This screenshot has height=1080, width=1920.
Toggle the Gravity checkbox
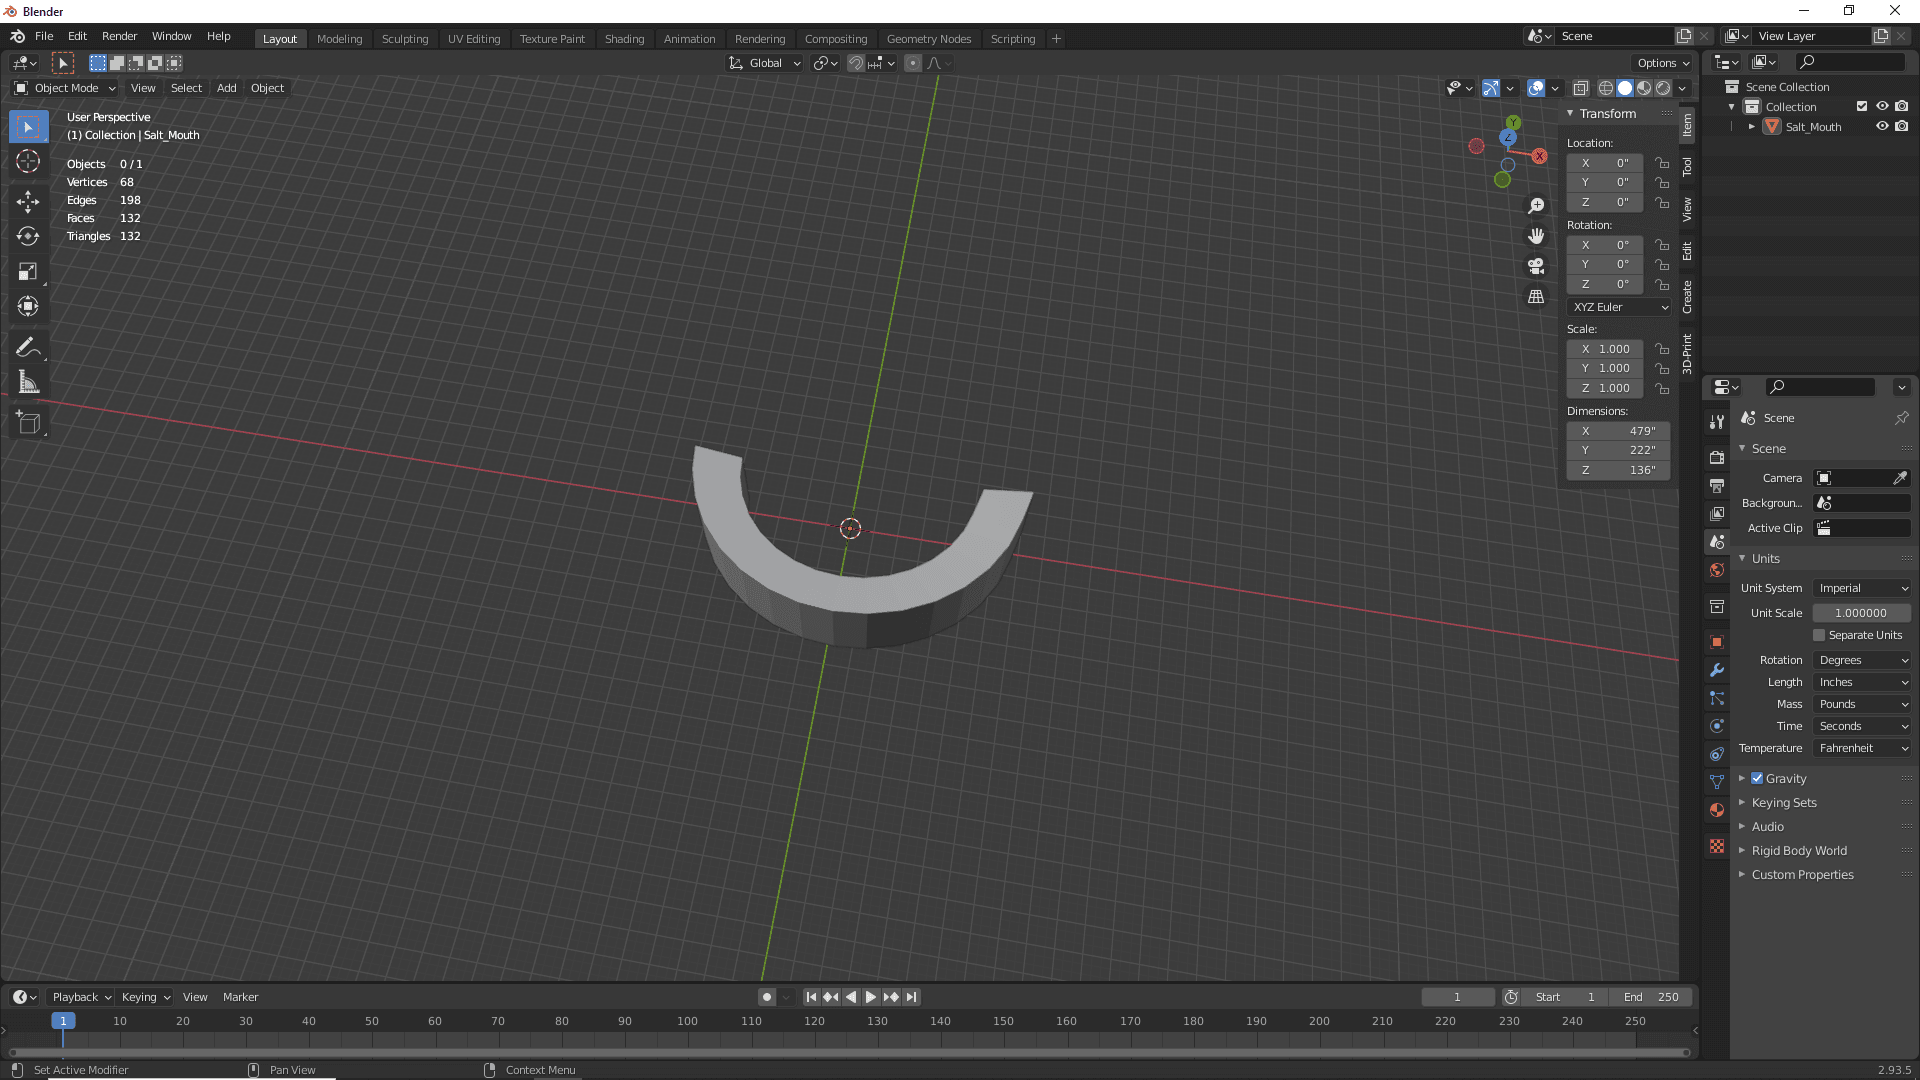point(1757,778)
